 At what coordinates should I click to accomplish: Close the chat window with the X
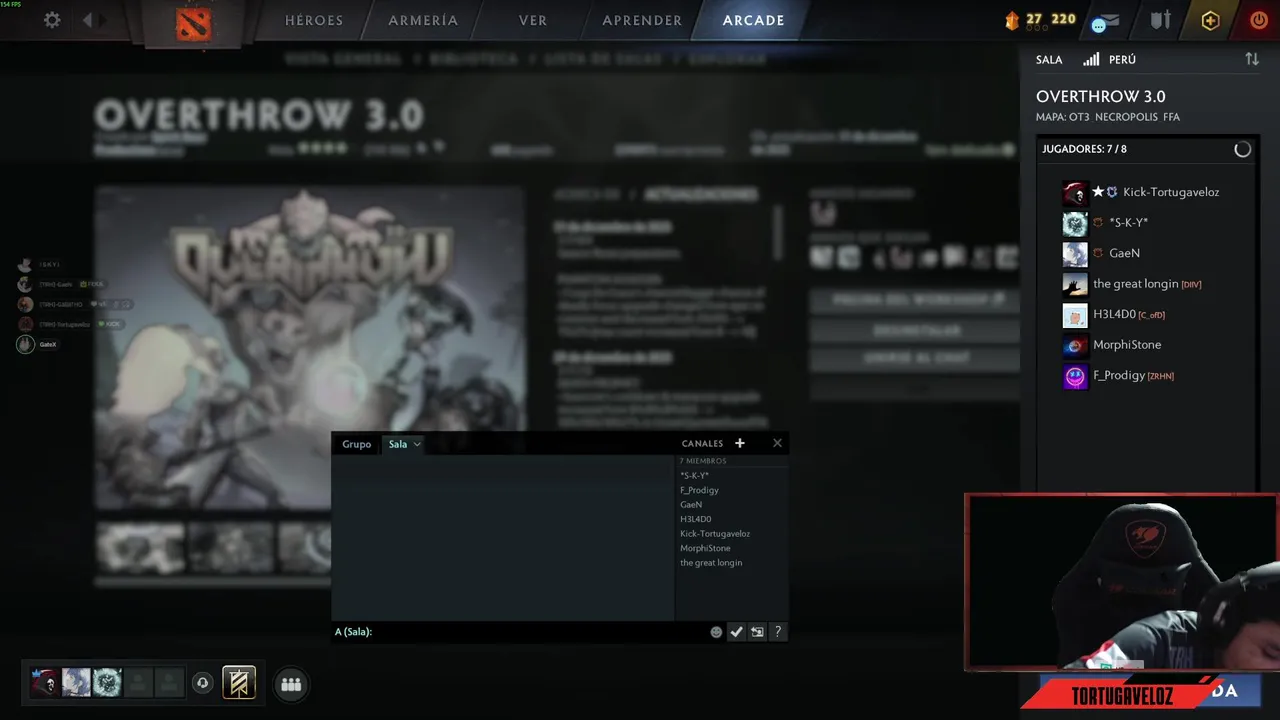tap(777, 443)
